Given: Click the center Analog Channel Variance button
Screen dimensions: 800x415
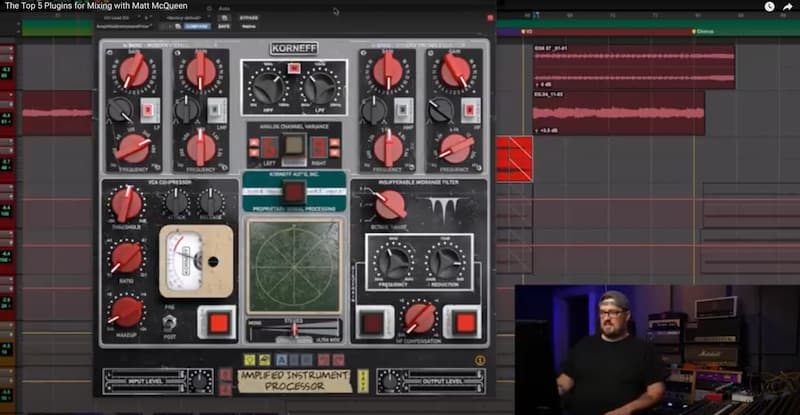Looking at the screenshot, I should pos(294,147).
